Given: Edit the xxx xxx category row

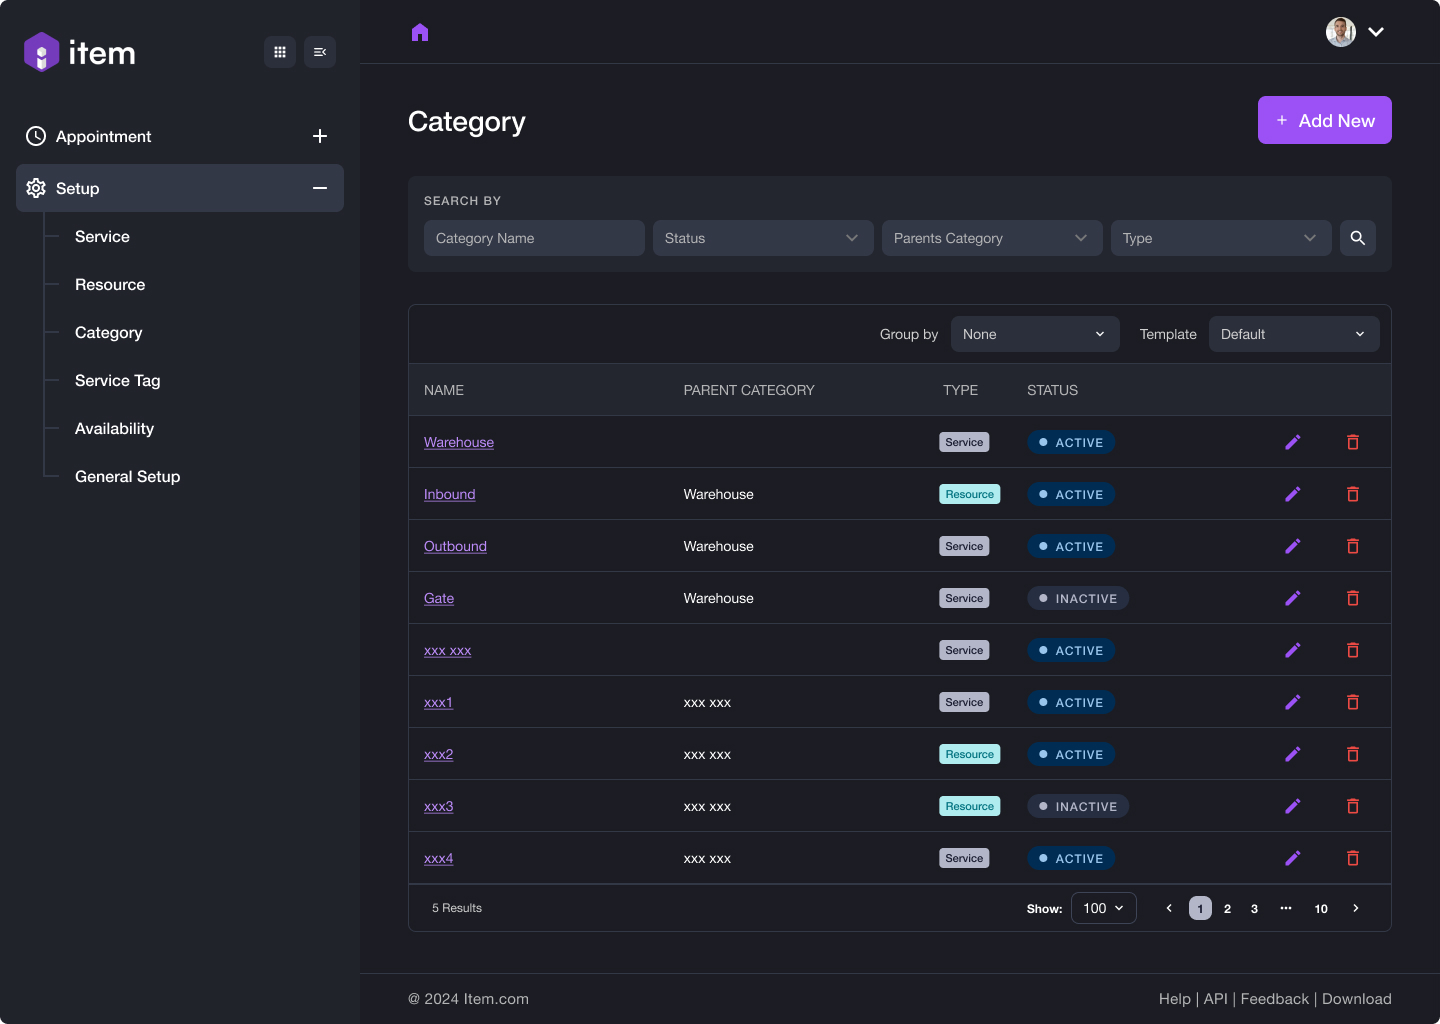Looking at the screenshot, I should coord(1293,650).
